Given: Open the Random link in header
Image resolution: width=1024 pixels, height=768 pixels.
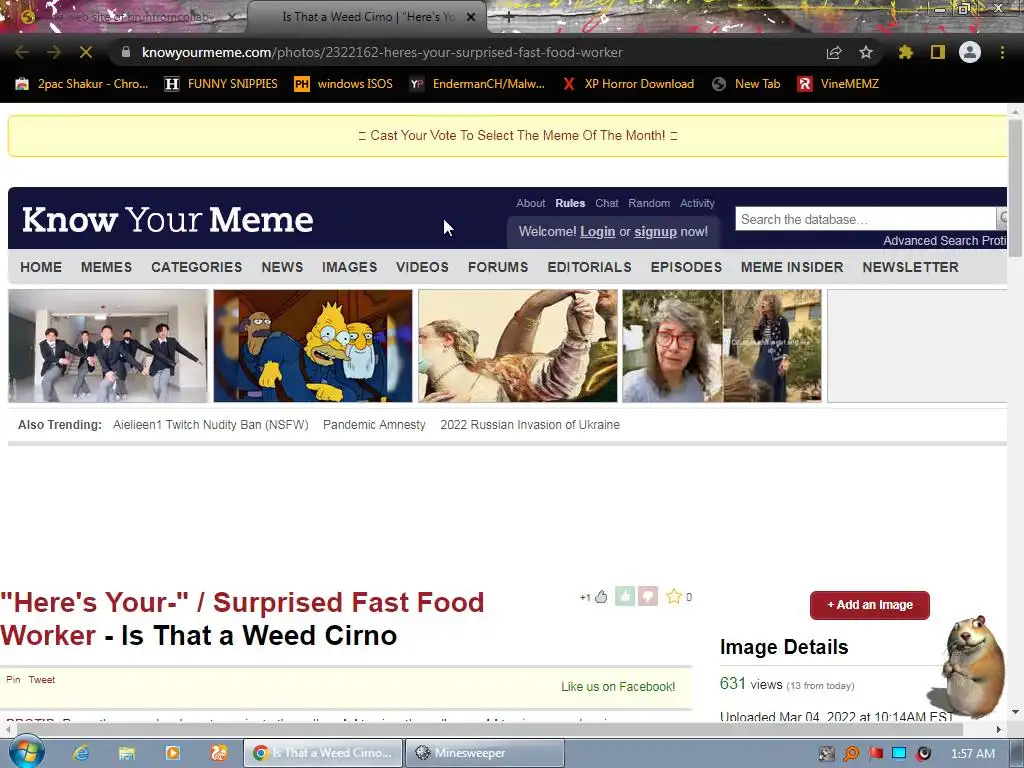Looking at the screenshot, I should click(649, 203).
